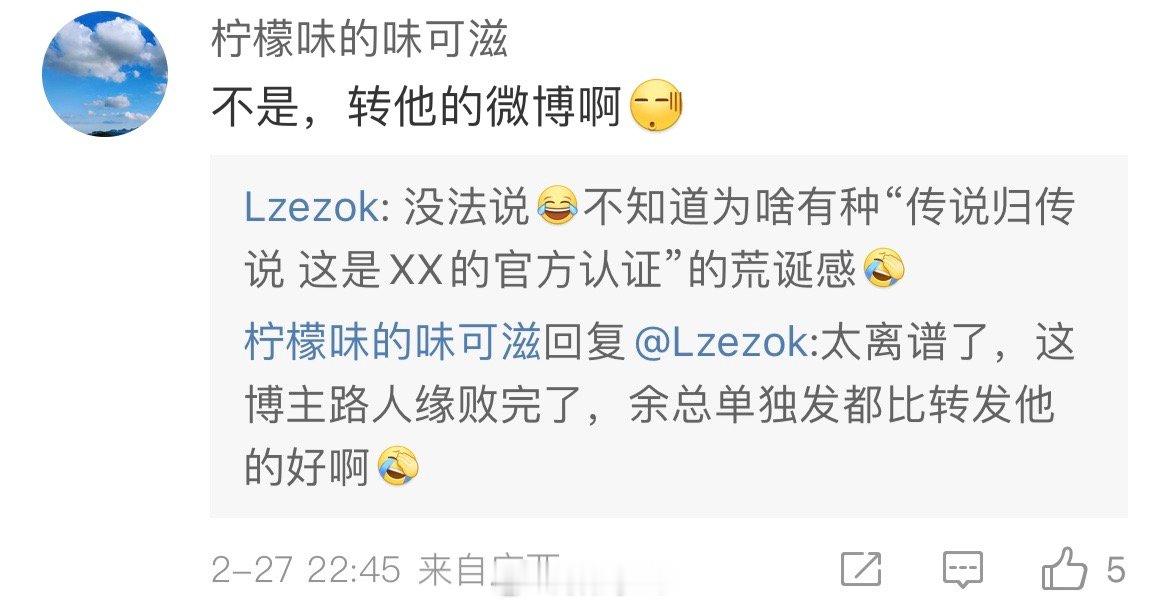Open Lzezok's profile from first reply
The width and height of the screenshot is (1170, 608).
coord(311,207)
